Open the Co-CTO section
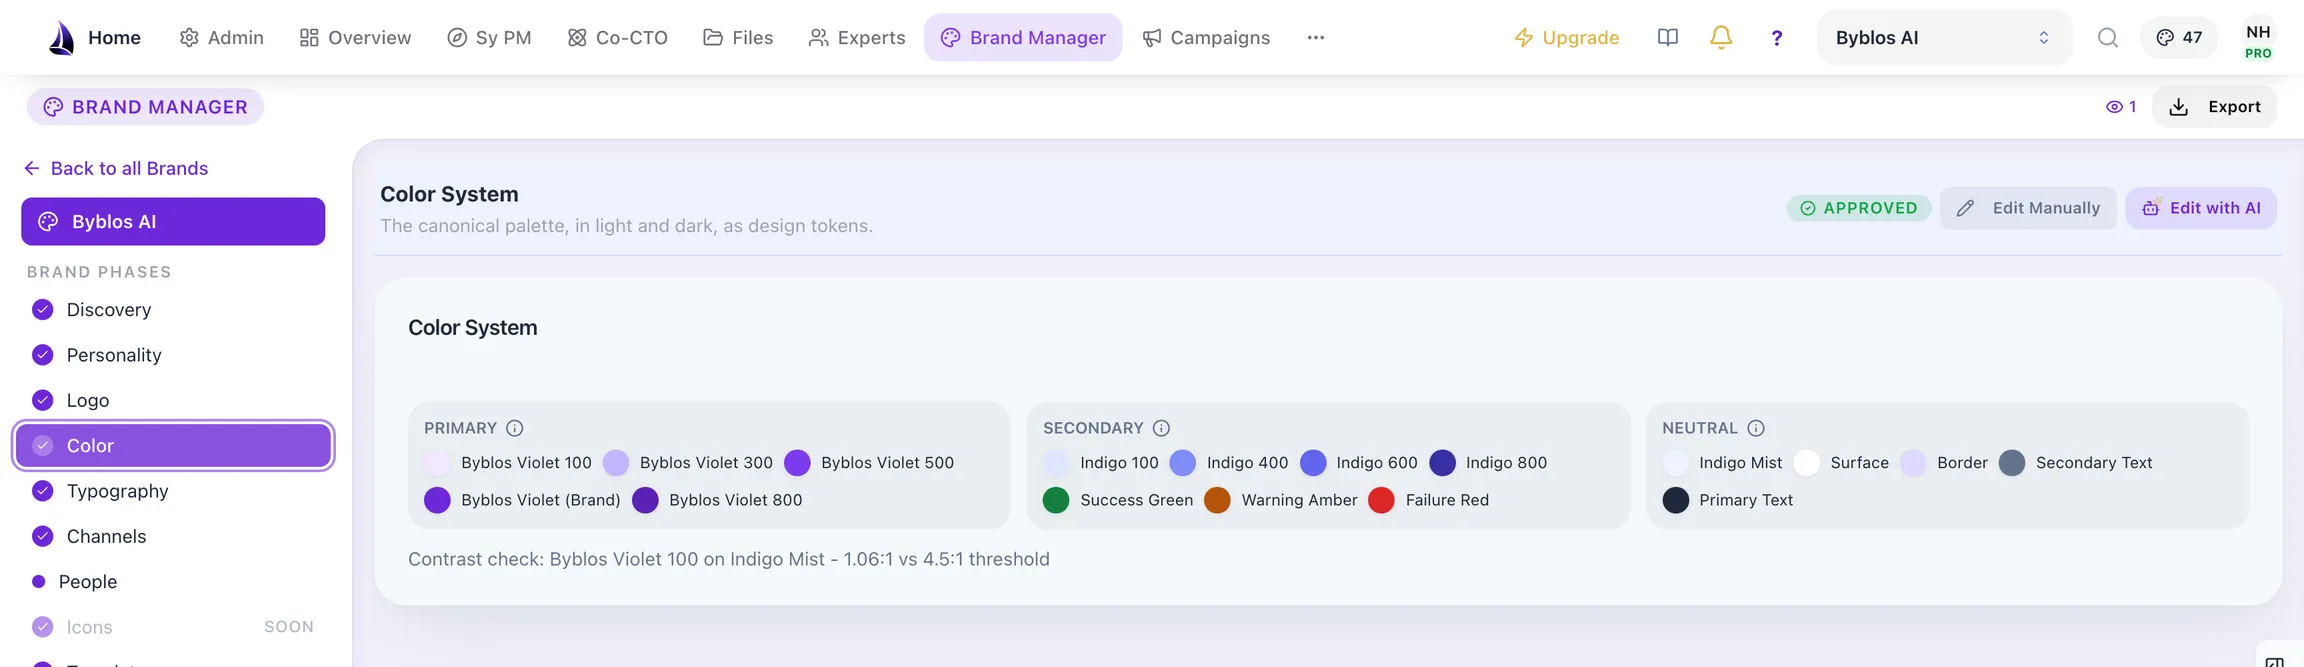The image size is (2304, 667). pyautogui.click(x=617, y=37)
